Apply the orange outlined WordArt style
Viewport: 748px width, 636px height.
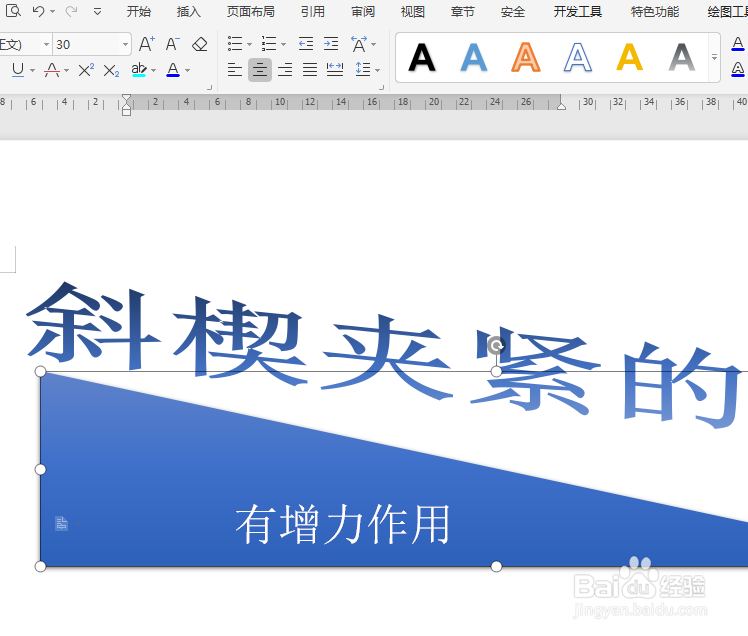526,57
